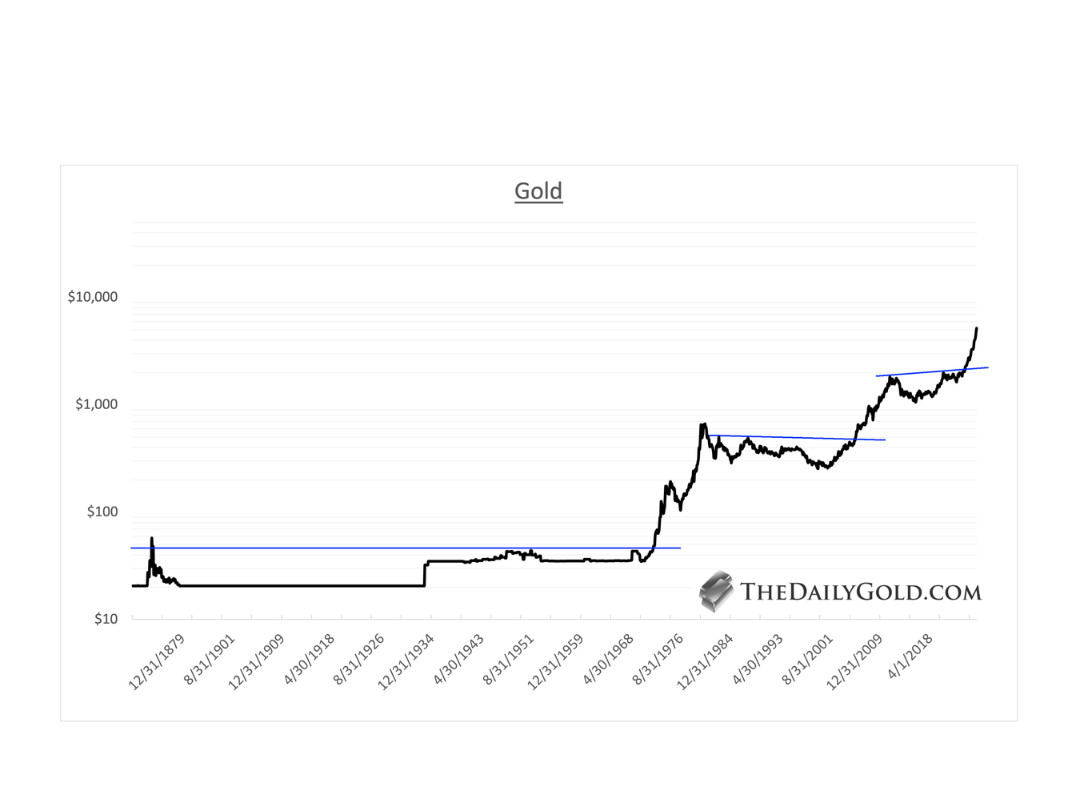The height and width of the screenshot is (797, 1080).
Task: Click the upper blue trendline above $1,000
Action: [930, 372]
